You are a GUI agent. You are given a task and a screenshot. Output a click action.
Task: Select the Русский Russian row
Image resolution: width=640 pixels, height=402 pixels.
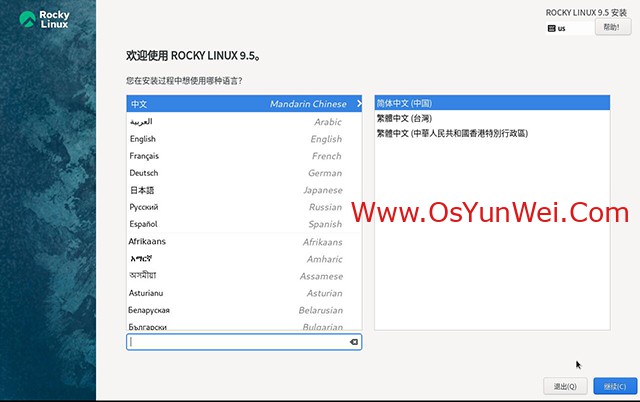244,207
